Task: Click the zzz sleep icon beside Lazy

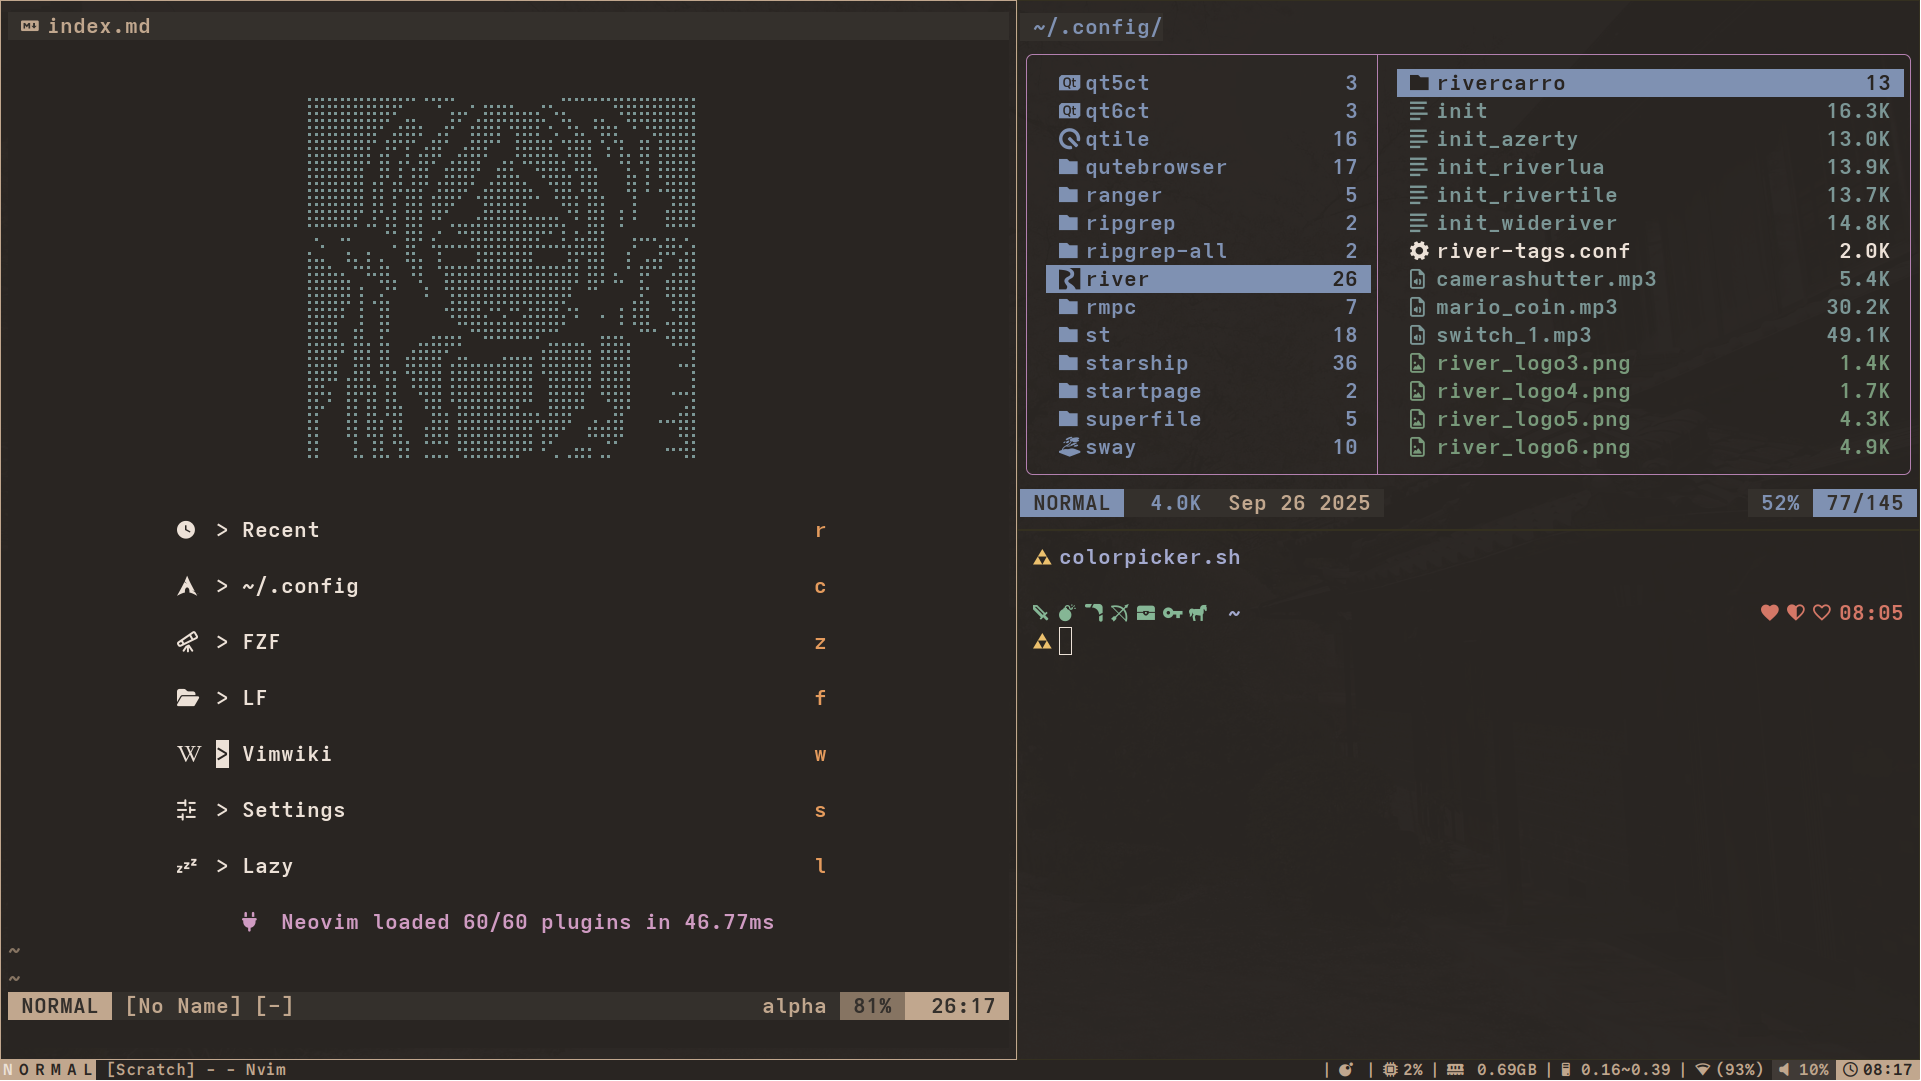Action: click(187, 866)
